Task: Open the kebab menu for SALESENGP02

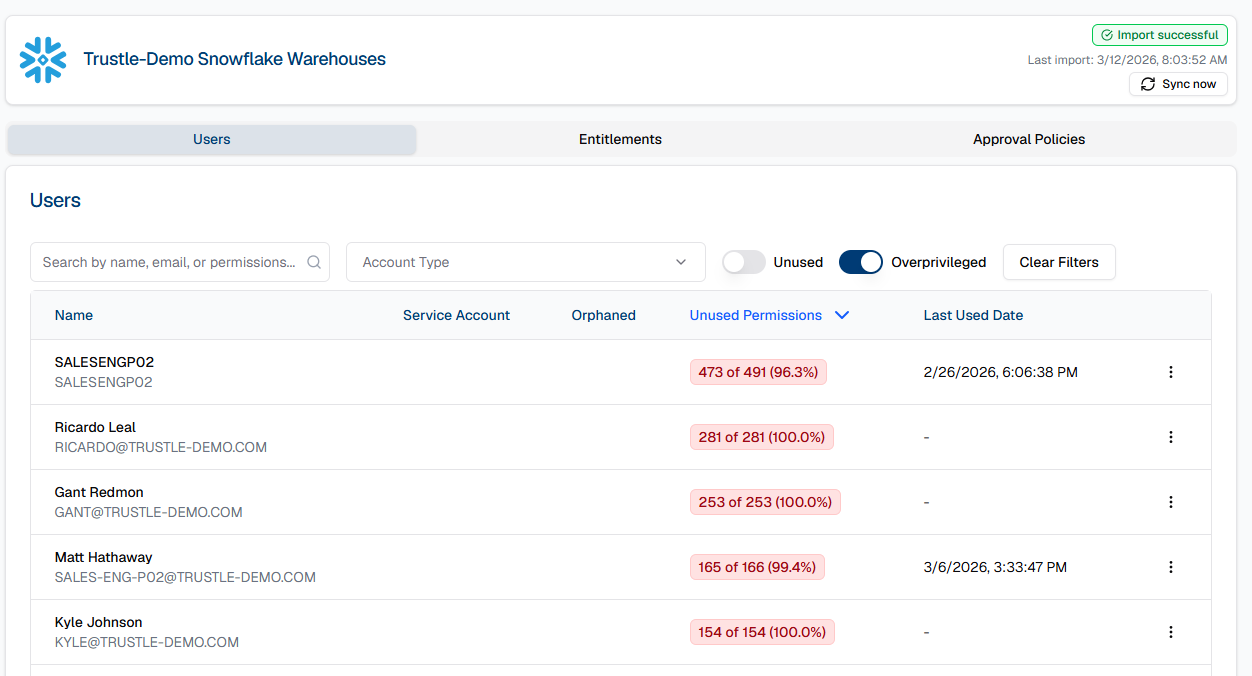Action: tap(1170, 371)
